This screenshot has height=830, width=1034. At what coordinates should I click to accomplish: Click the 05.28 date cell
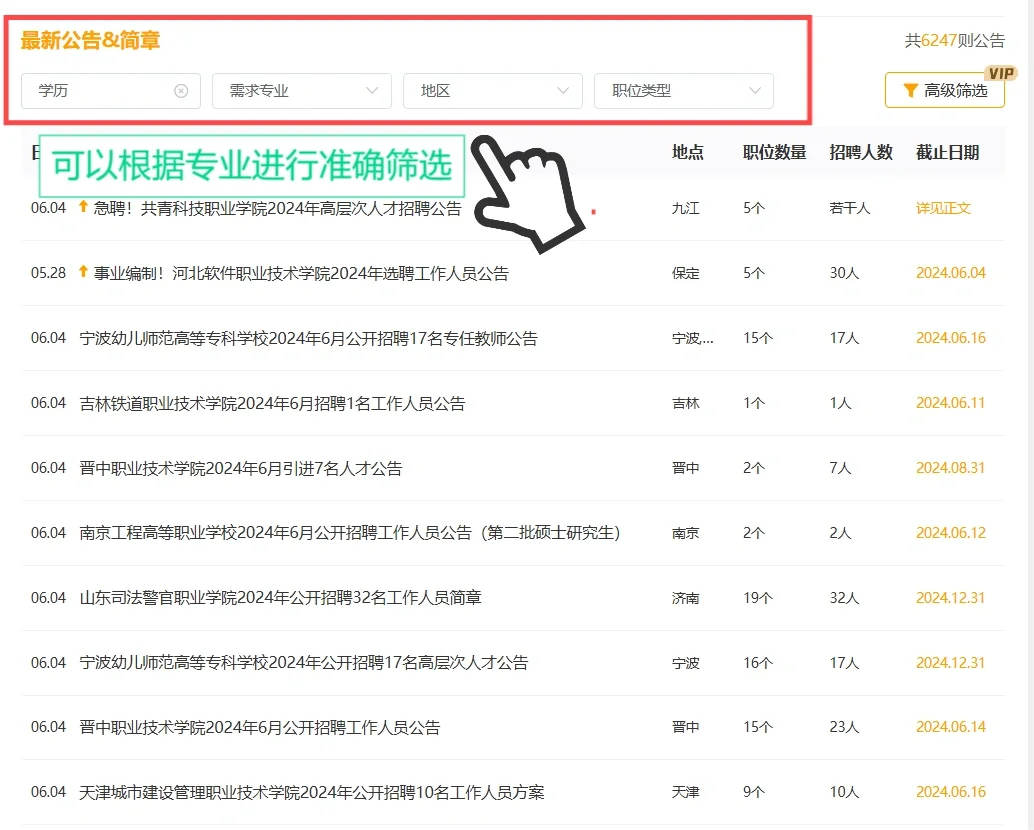[49, 273]
